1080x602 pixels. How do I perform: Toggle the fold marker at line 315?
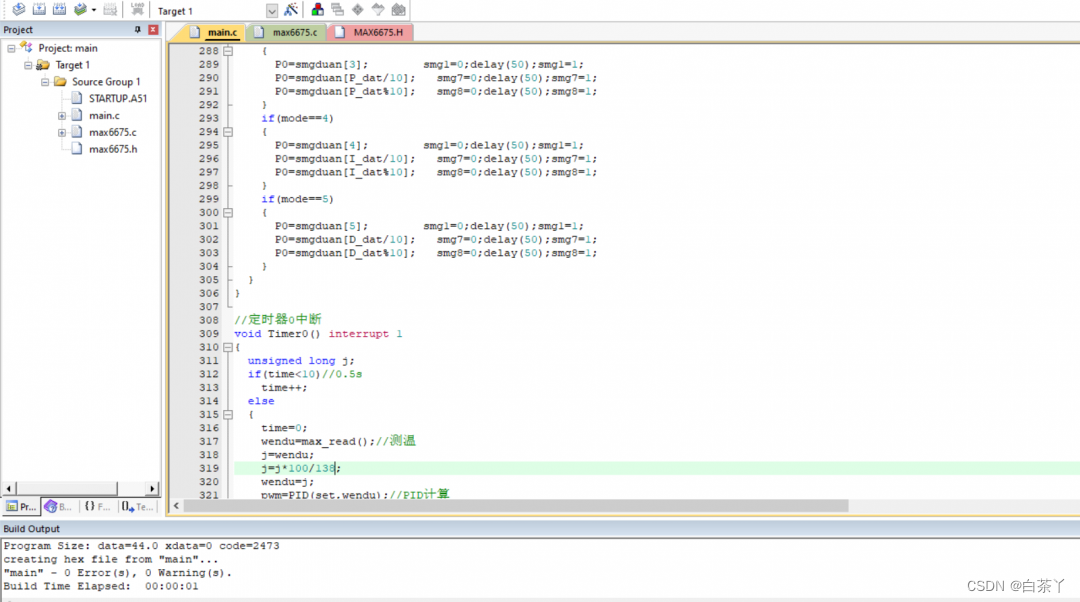[x=227, y=415]
